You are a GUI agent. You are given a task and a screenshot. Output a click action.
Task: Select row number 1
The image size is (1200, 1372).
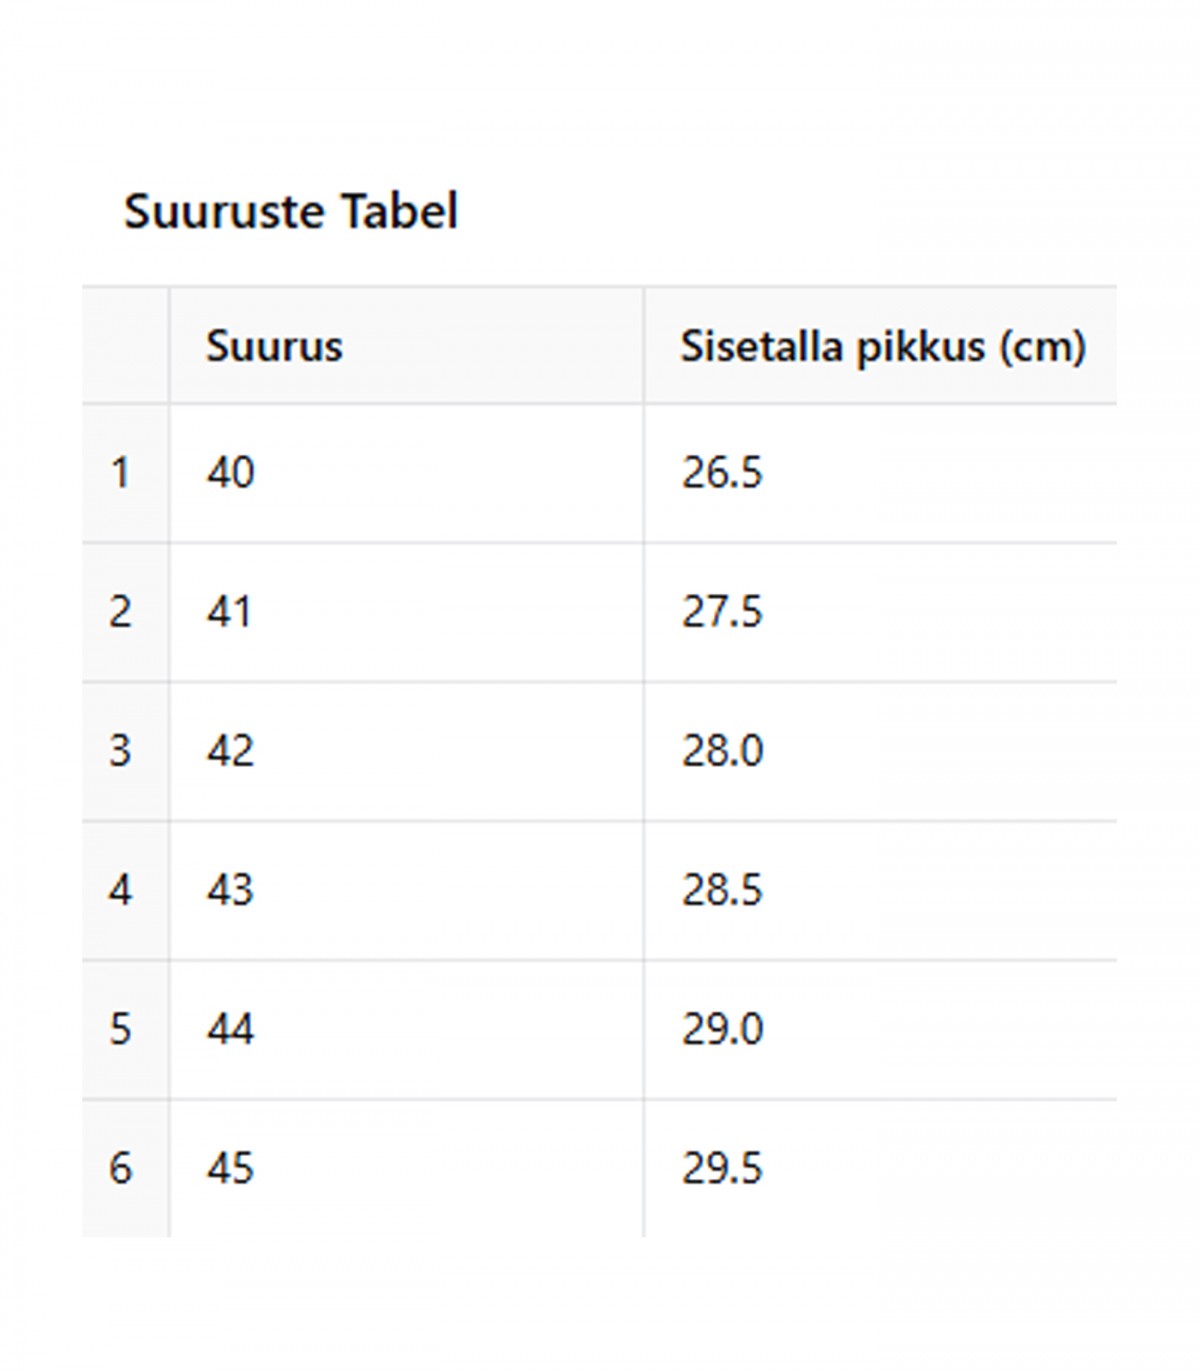125,473
